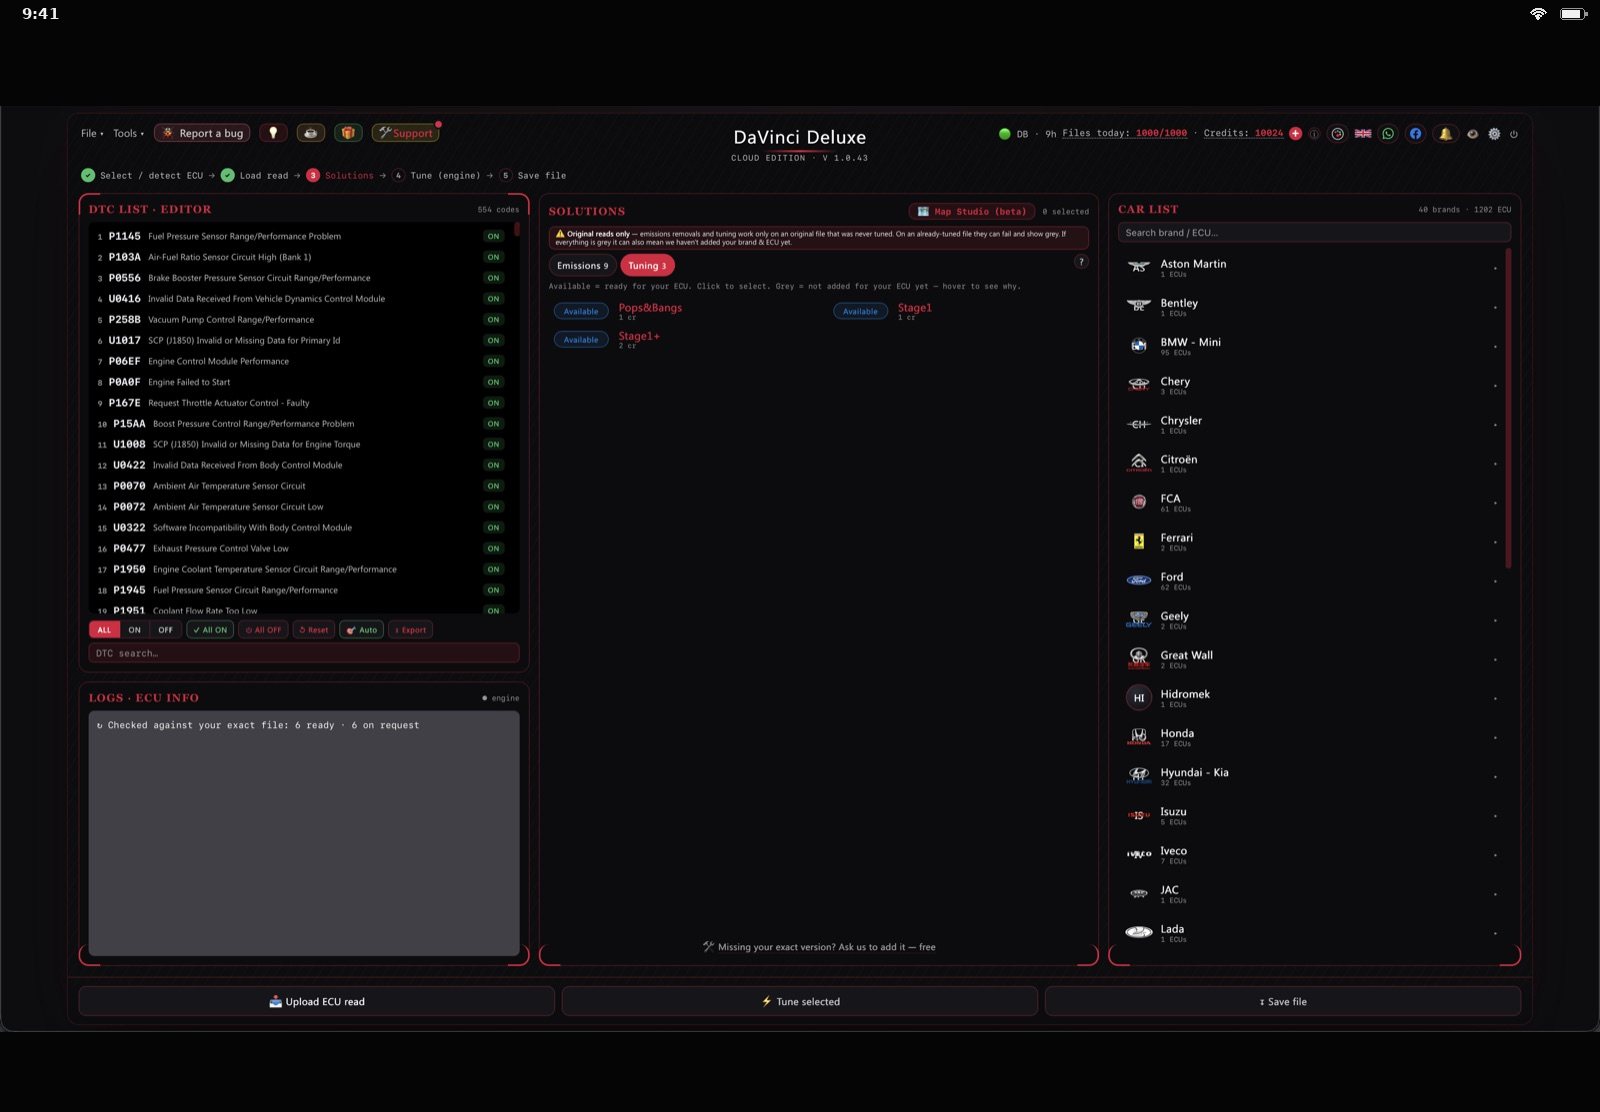Focus the DTC search field
The image size is (1600, 1112).
click(304, 653)
